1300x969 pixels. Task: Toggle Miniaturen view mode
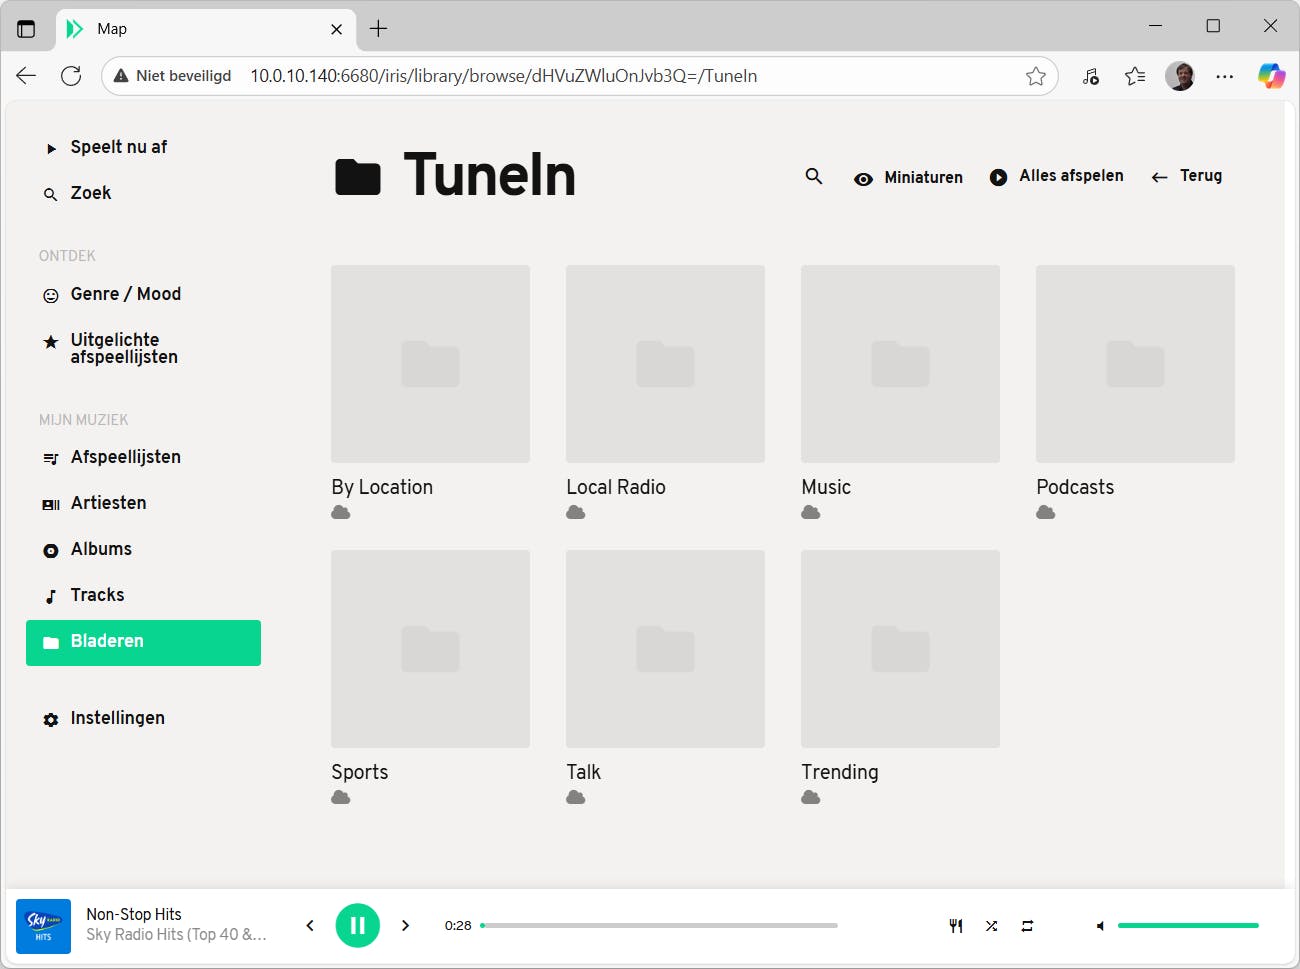pos(908,178)
